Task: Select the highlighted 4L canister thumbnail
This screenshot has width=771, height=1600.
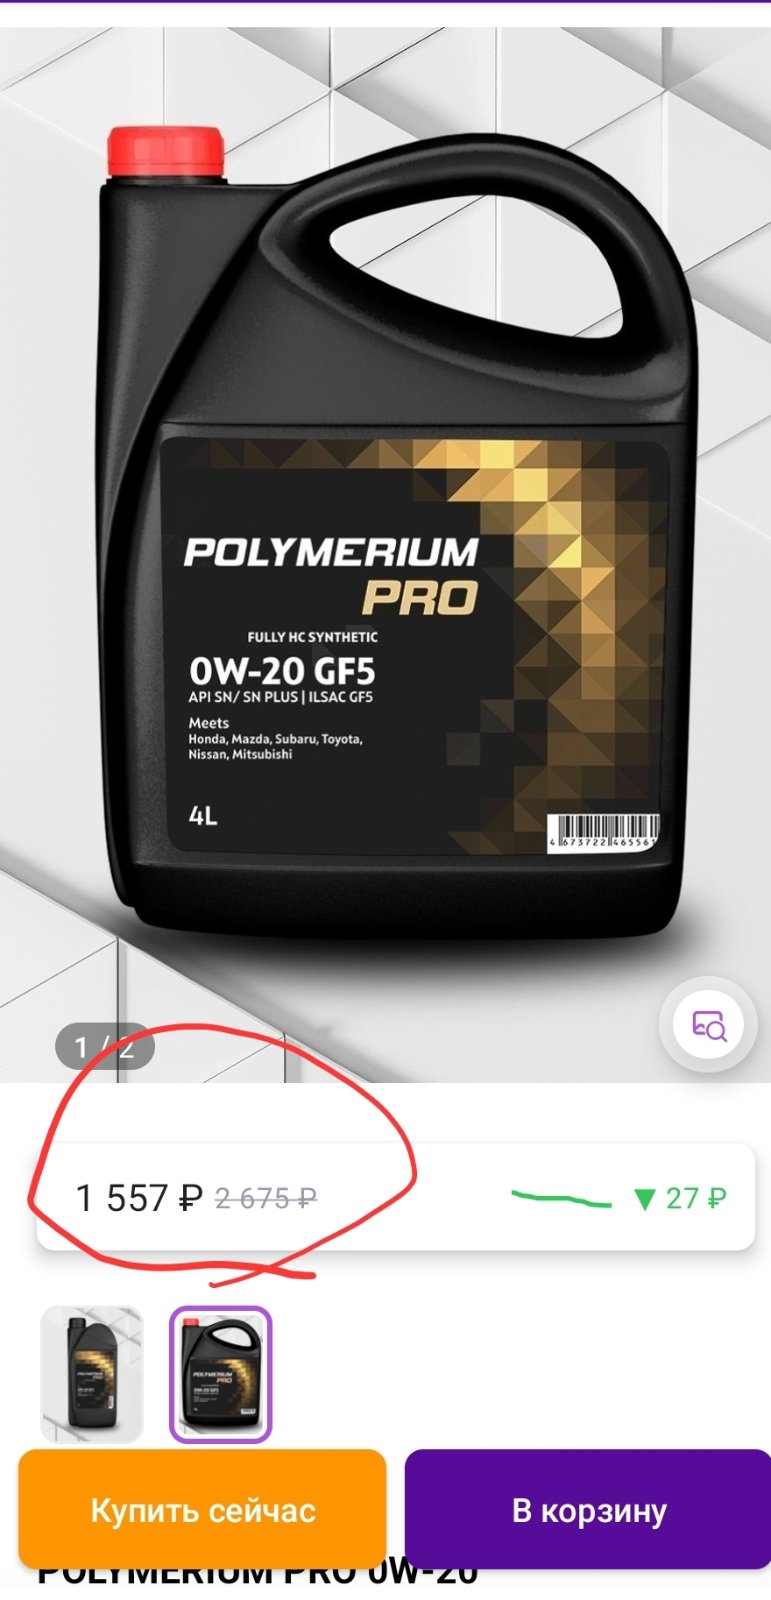Action: (220, 1374)
